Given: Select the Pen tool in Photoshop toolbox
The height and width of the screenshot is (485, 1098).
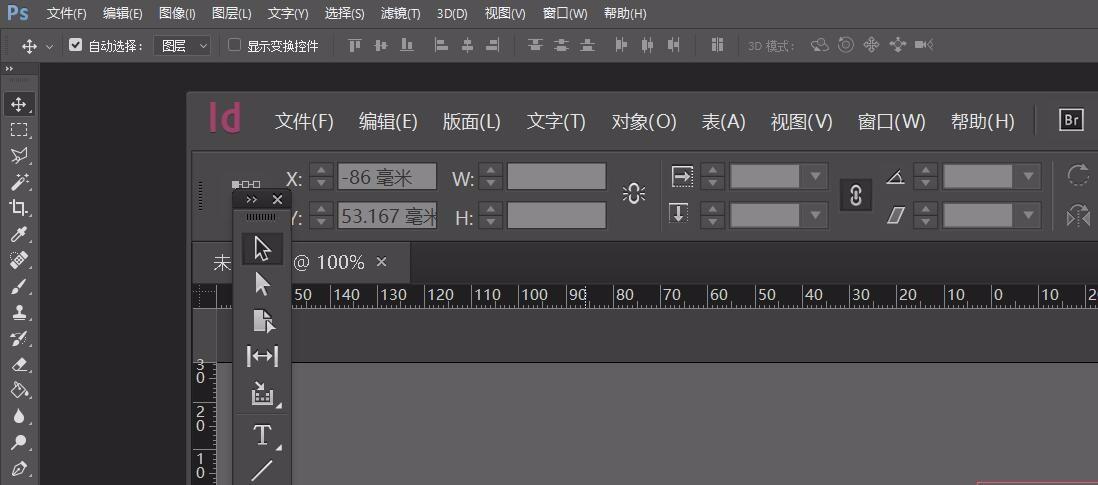Looking at the screenshot, I should [x=19, y=468].
